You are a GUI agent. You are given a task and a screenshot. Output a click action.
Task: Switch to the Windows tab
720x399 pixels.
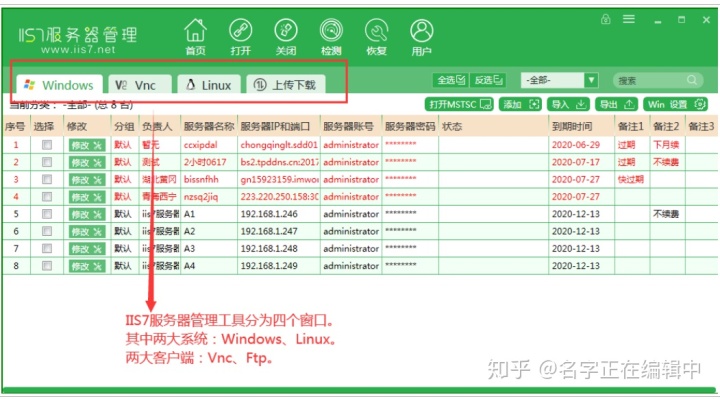60,85
